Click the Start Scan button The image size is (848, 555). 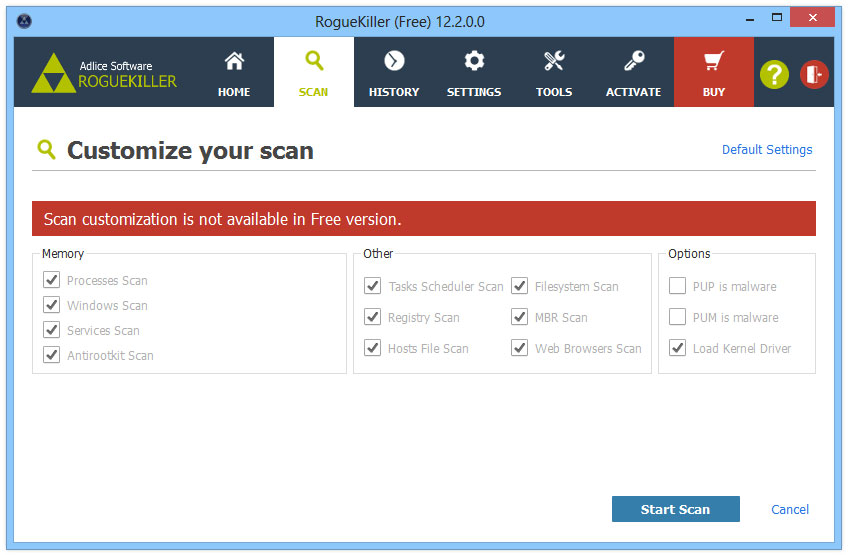(x=675, y=509)
